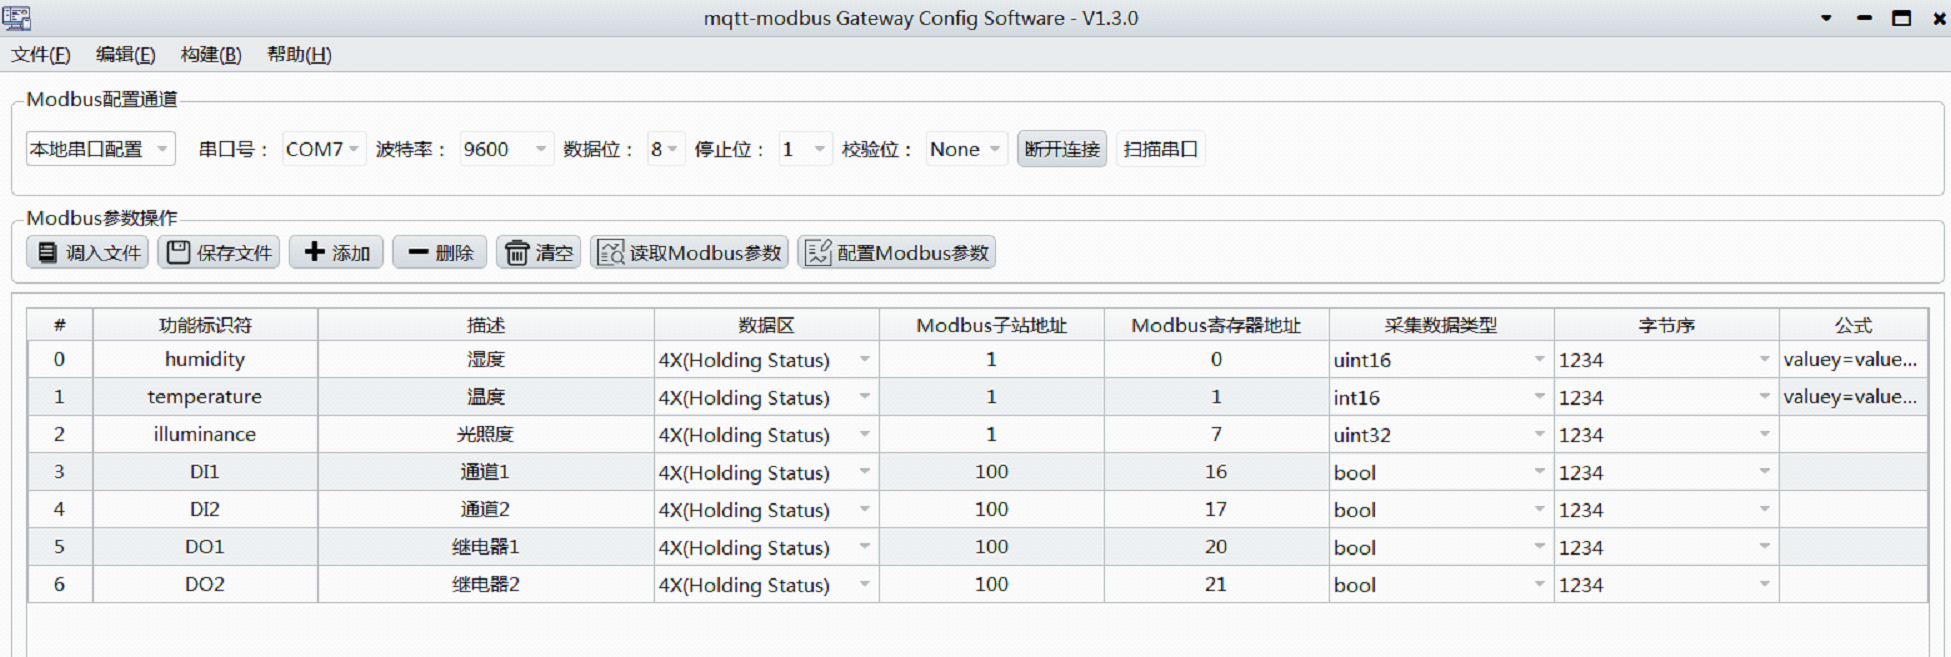Click the plus icon on 添加 button
1951x657 pixels.
click(x=314, y=252)
